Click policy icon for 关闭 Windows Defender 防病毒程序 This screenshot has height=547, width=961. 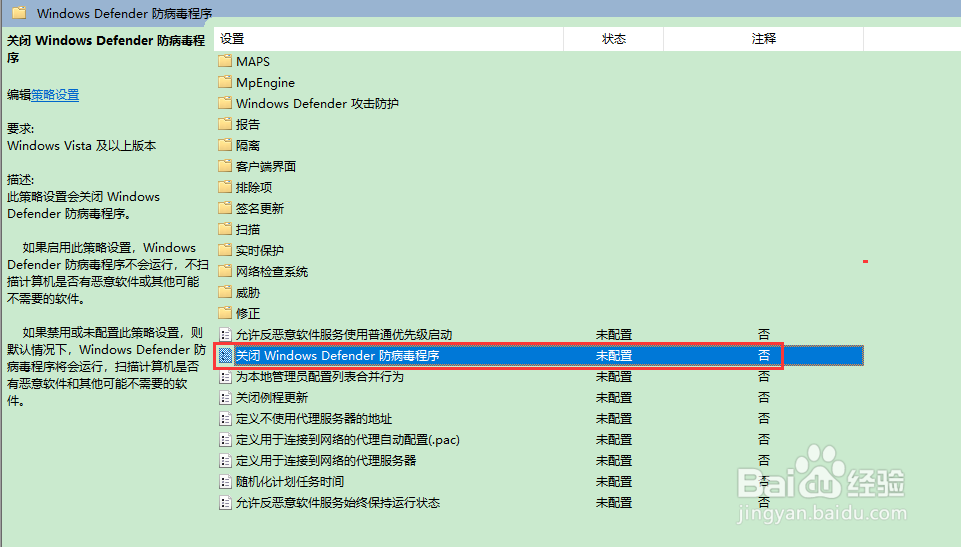point(226,355)
